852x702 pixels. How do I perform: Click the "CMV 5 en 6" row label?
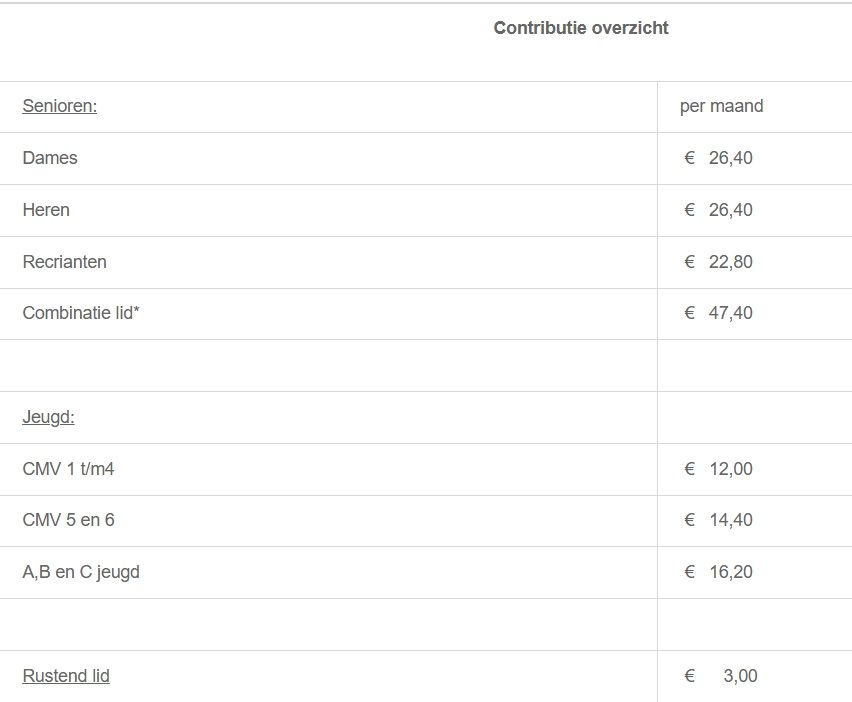(x=68, y=520)
